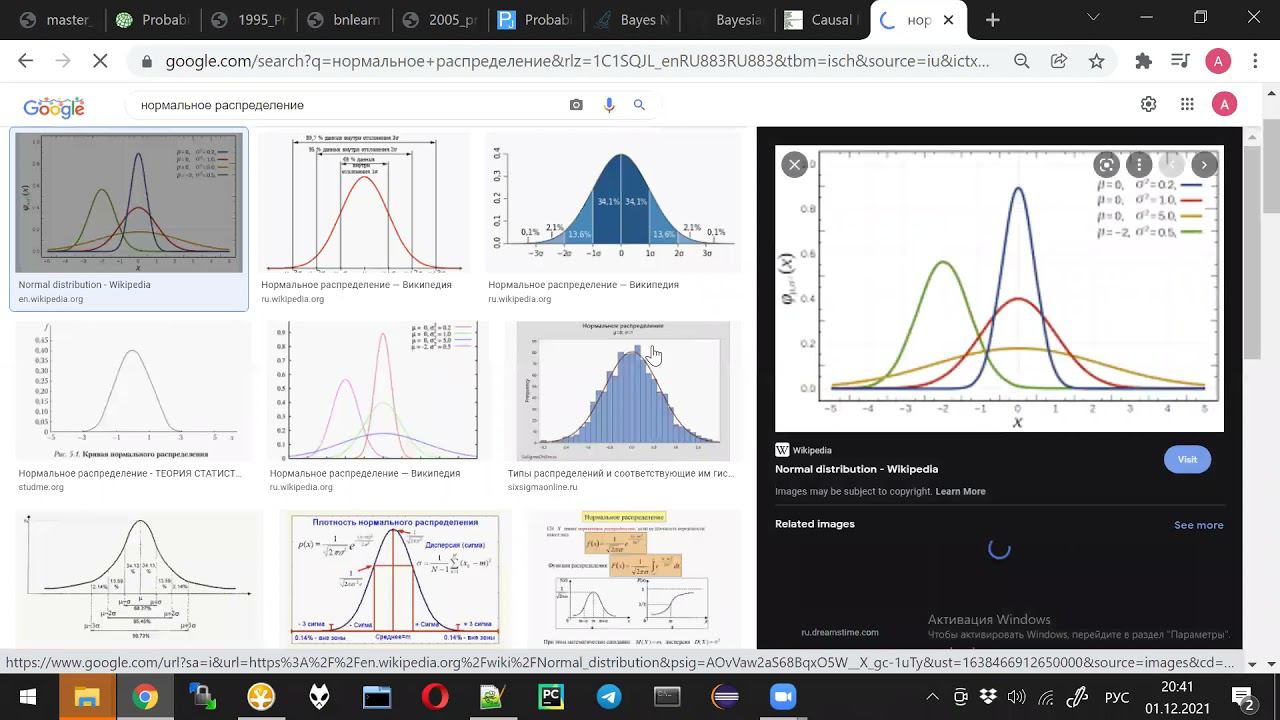1280x720 pixels.
Task: Switch to the 2005_pr tab
Action: point(440,20)
